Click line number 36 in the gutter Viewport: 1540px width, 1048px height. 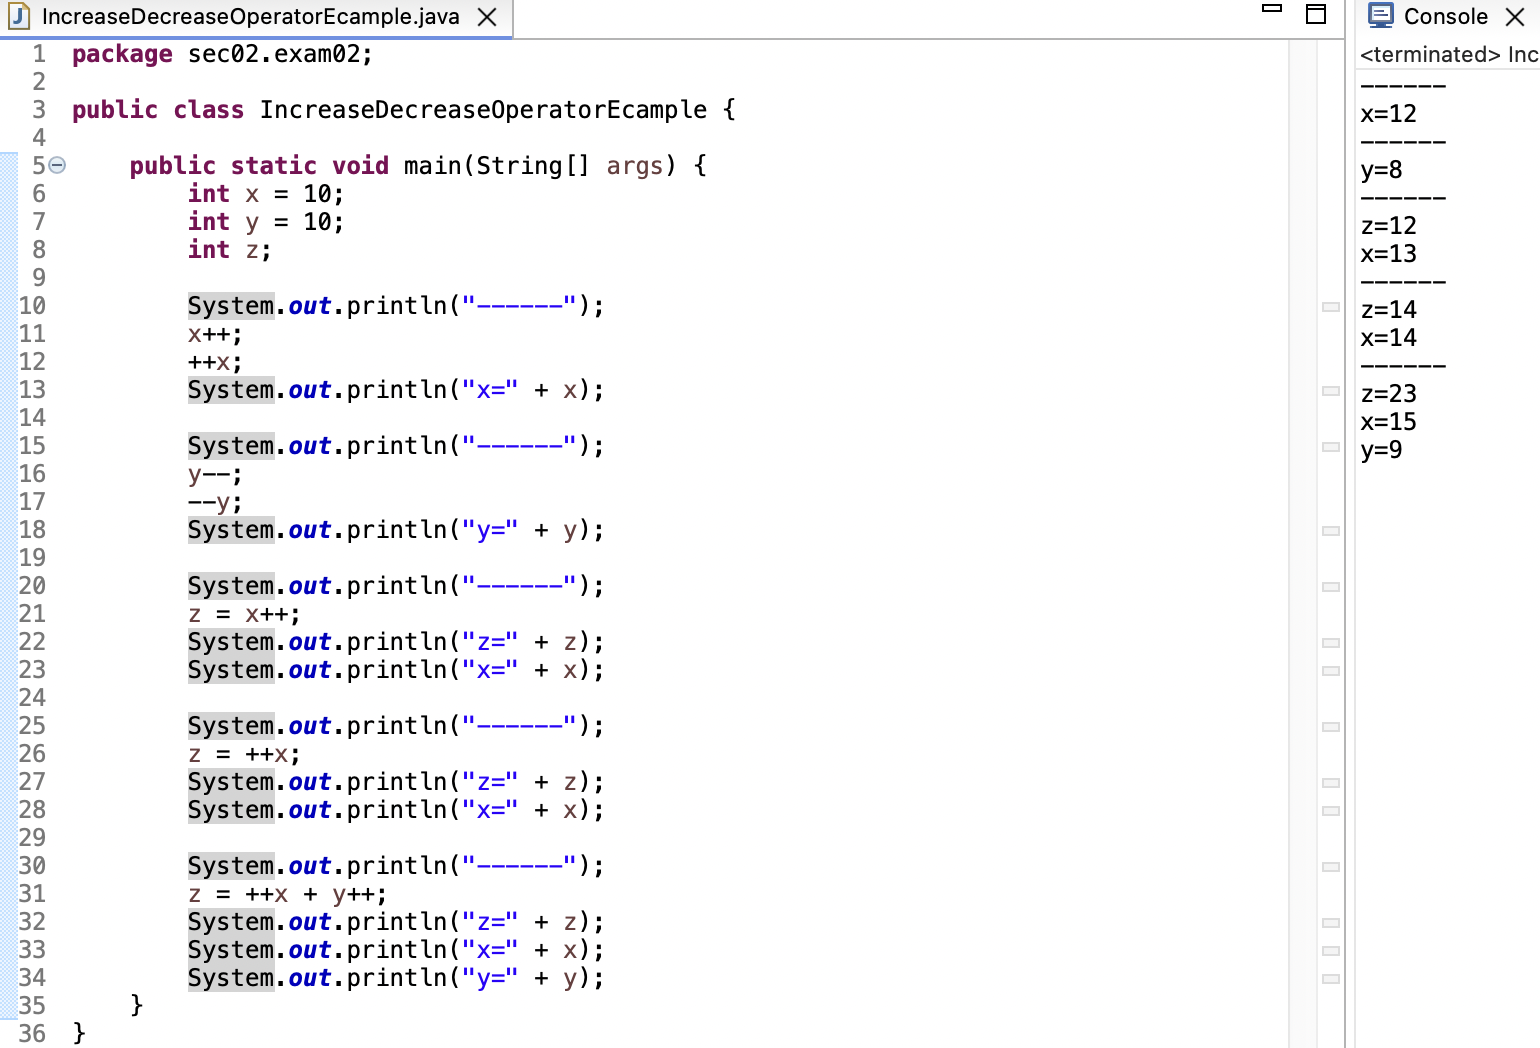click(x=32, y=1034)
